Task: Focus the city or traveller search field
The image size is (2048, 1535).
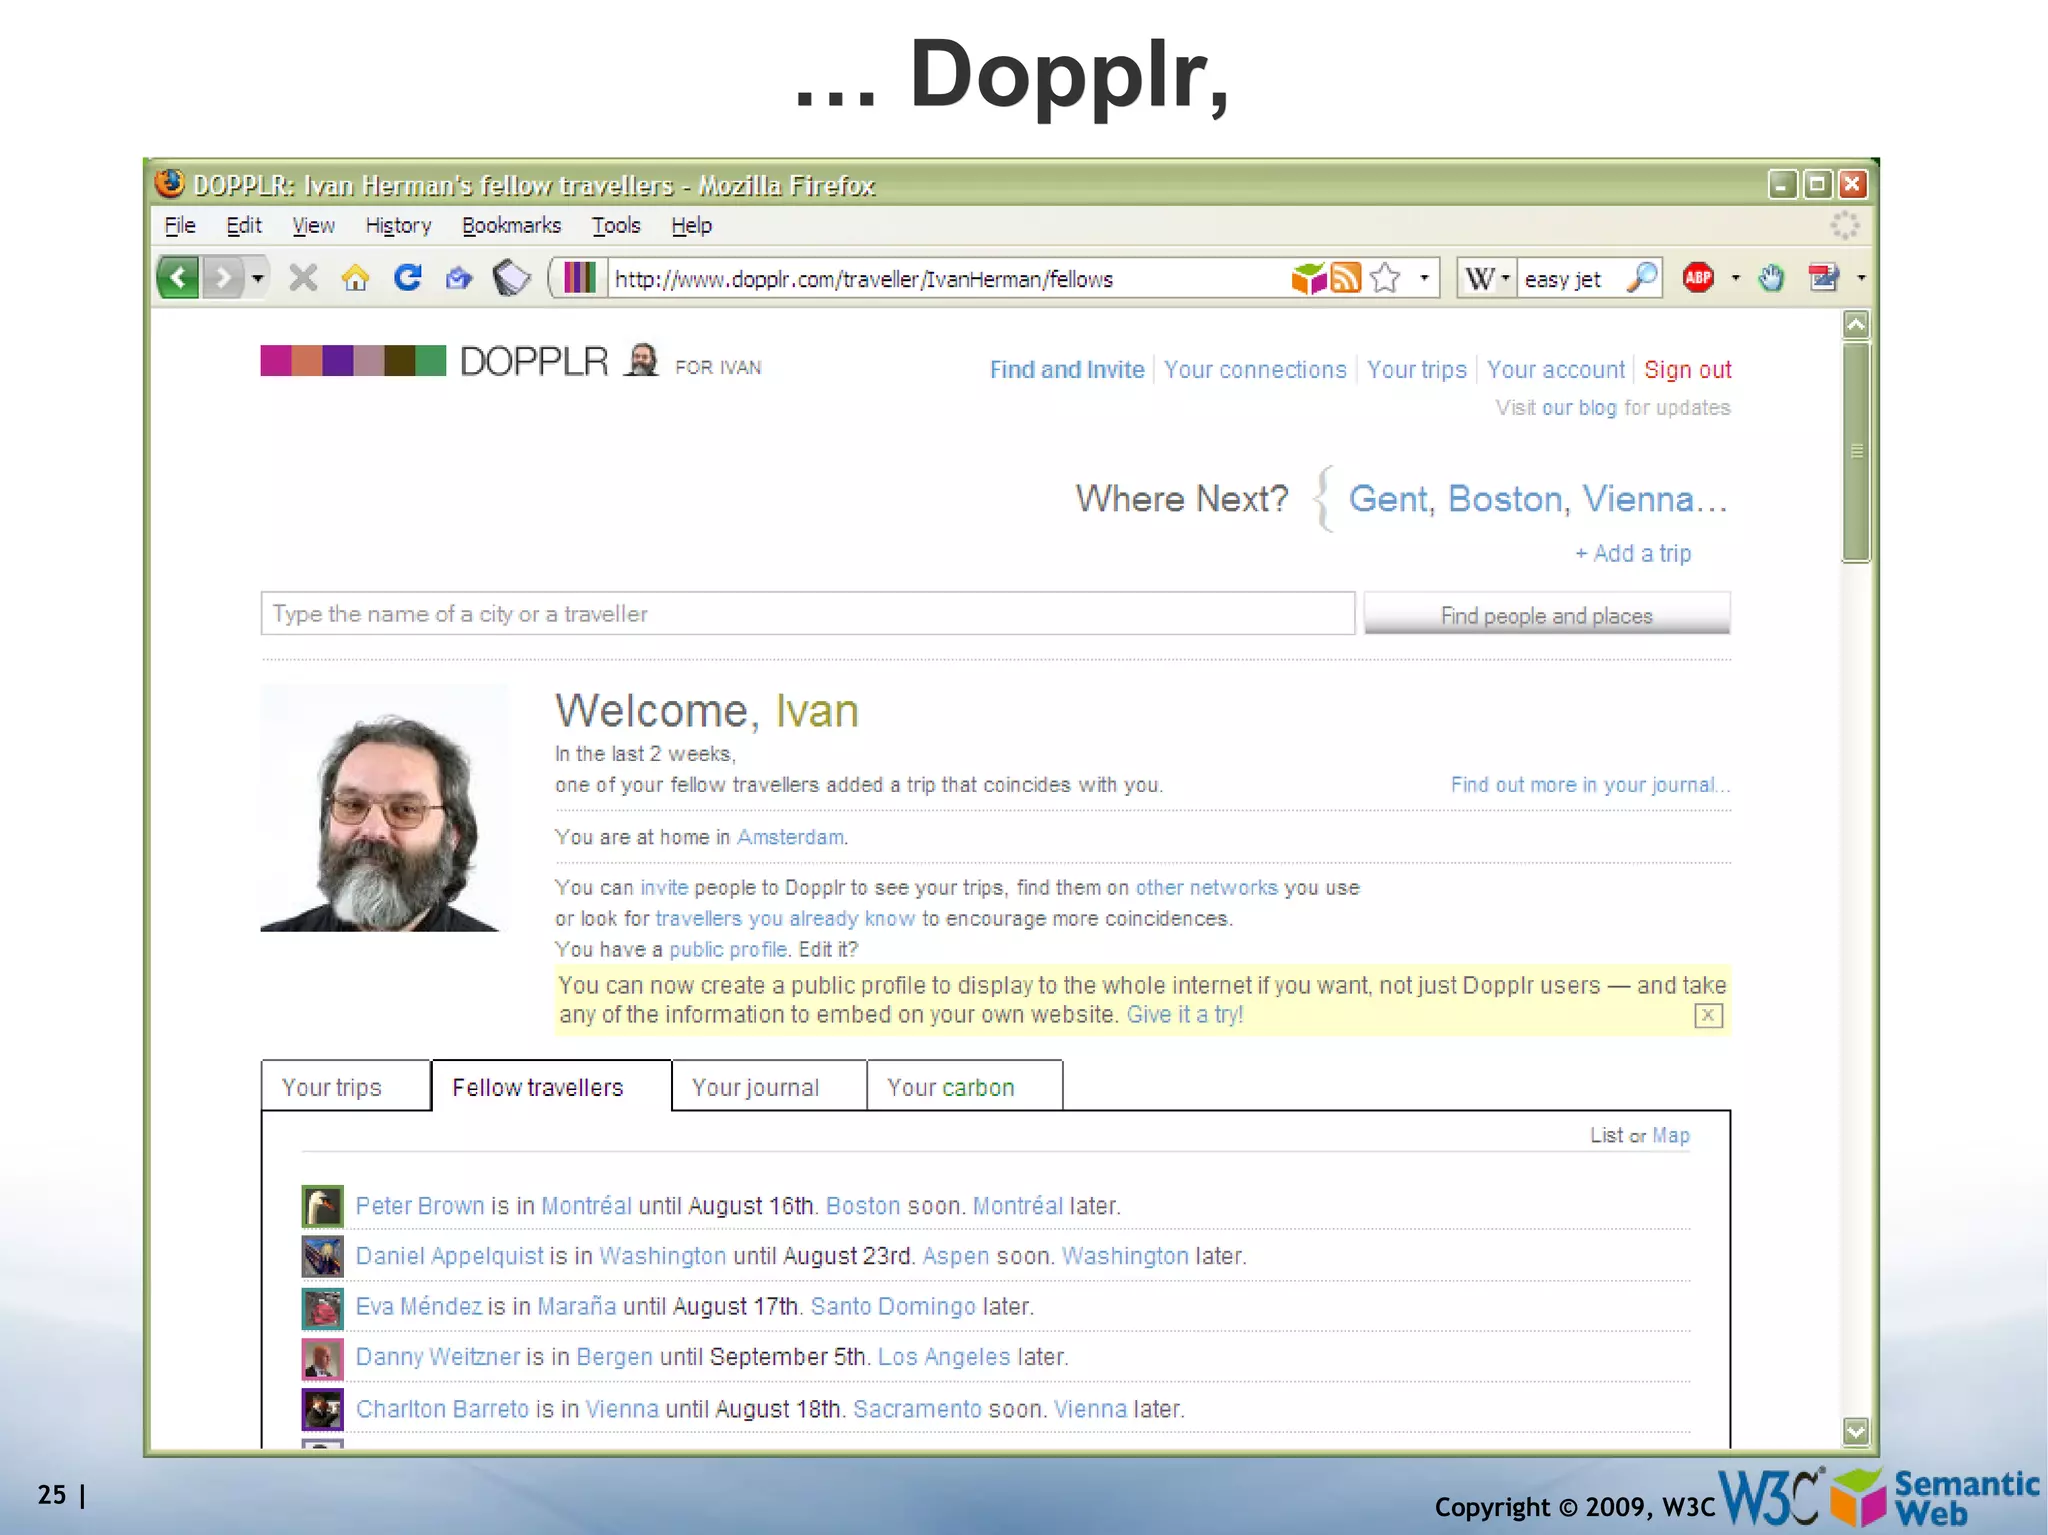Action: pyautogui.click(x=808, y=613)
